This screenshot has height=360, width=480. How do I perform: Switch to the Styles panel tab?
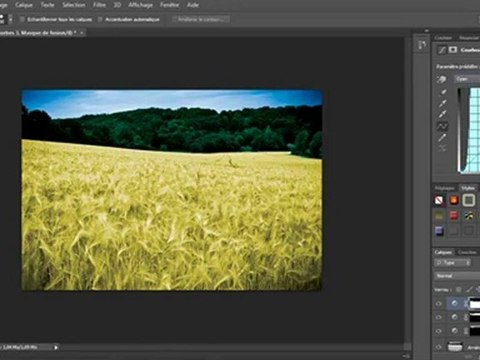[x=468, y=188]
